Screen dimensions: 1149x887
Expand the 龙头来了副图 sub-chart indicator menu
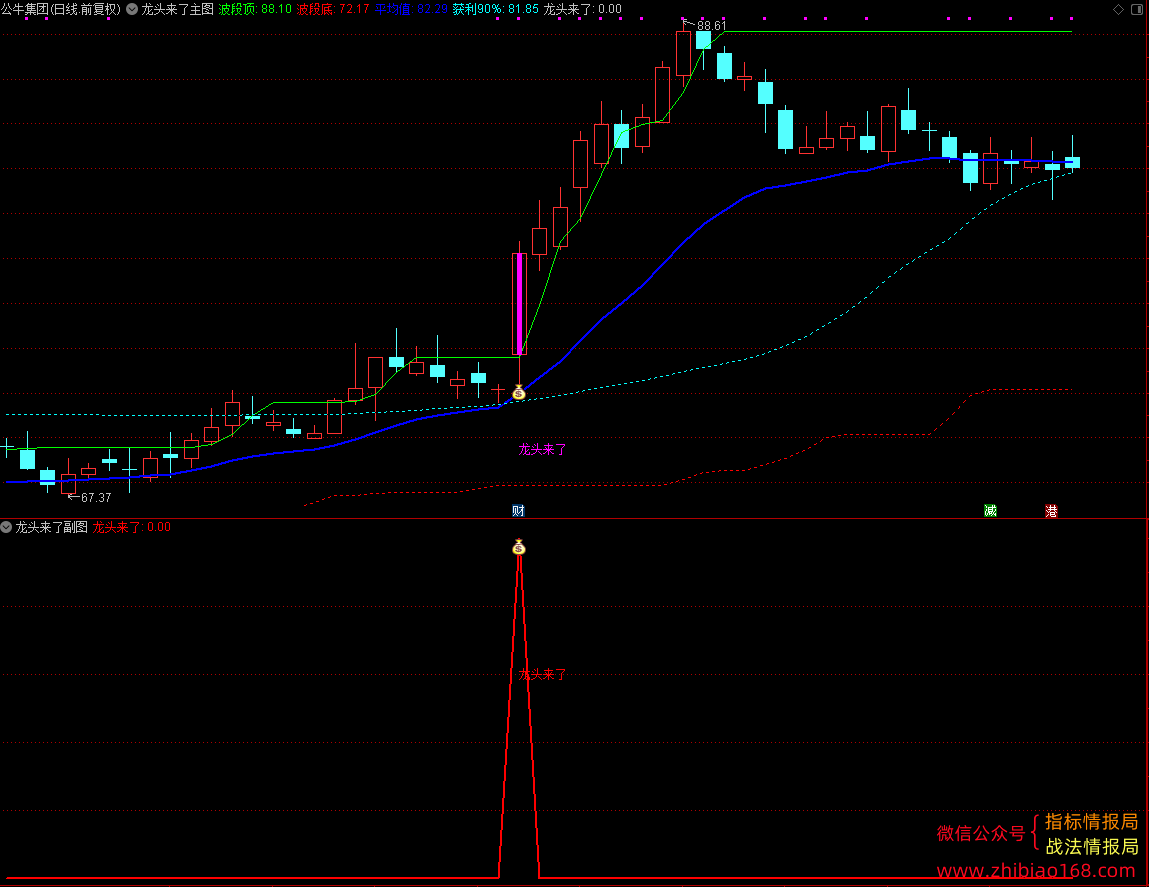click(x=6, y=527)
